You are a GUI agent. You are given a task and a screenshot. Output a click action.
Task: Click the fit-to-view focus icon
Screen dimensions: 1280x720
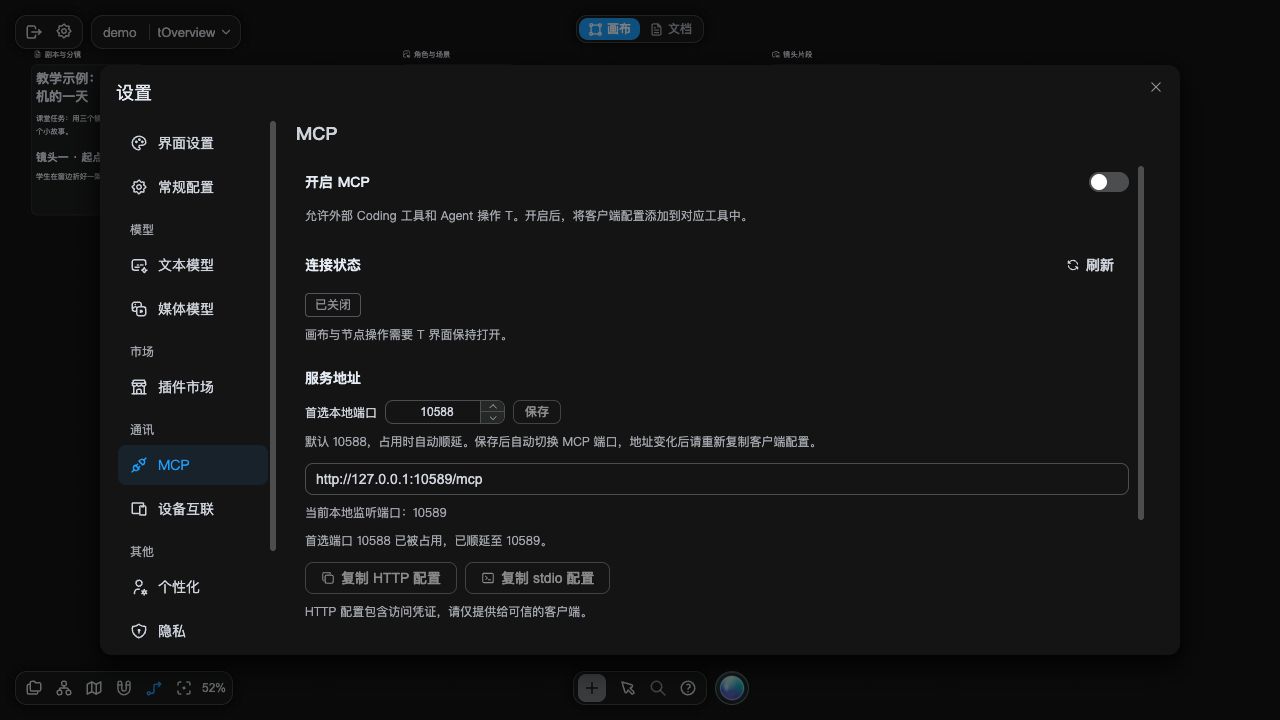[184, 688]
